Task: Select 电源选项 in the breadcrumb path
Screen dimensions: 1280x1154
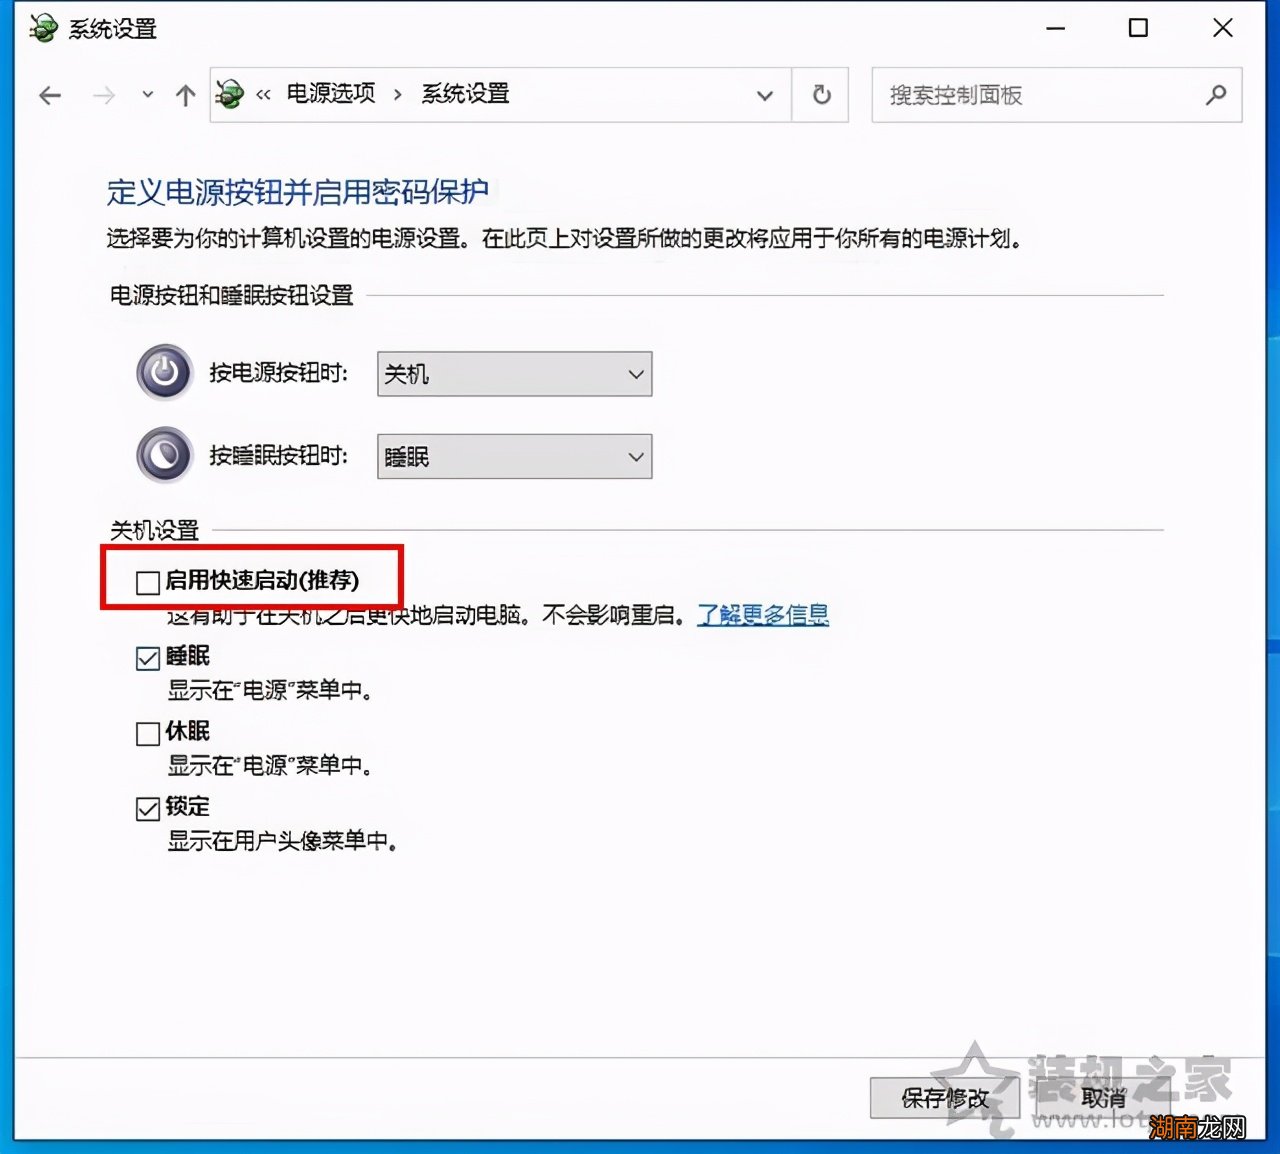Action: 330,93
